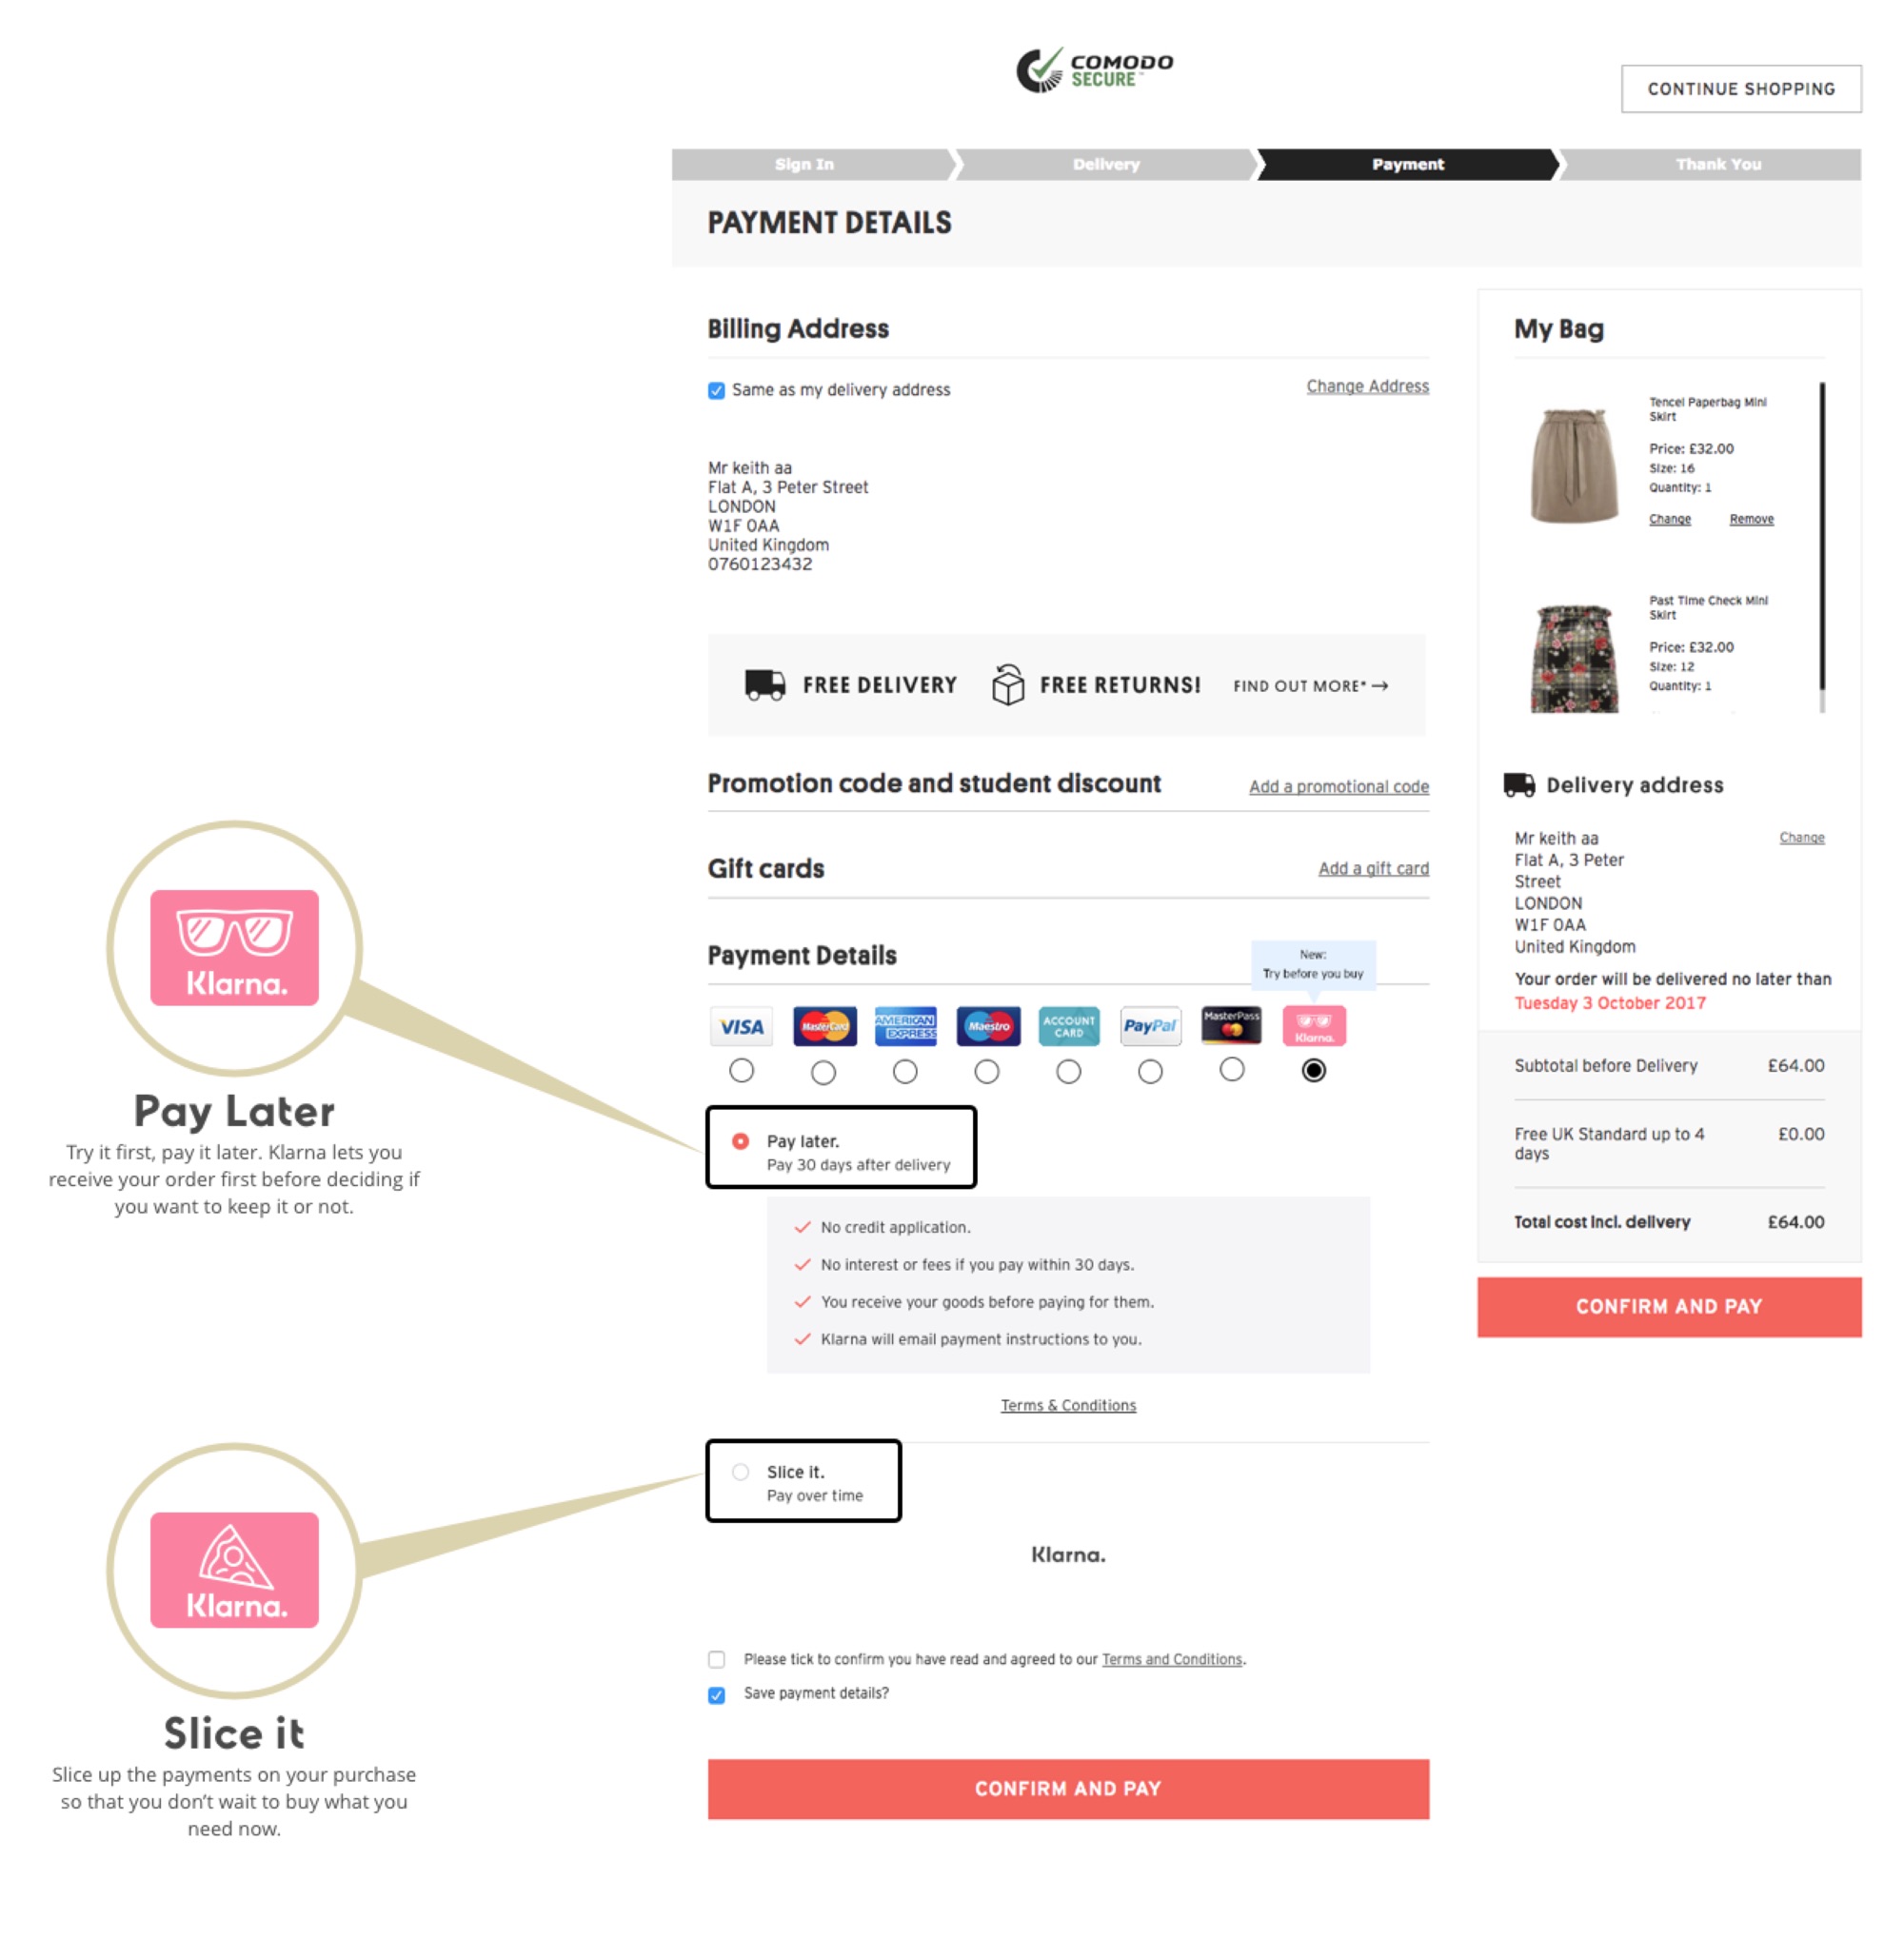Viewport: 1904px width, 1959px height.
Task: Toggle the Slice It payment option
Action: pyautogui.click(x=739, y=1471)
